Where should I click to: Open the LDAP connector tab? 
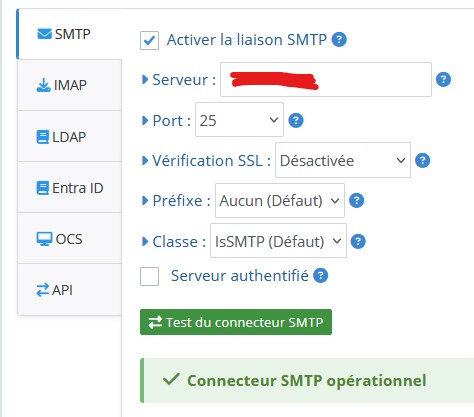[x=69, y=136]
